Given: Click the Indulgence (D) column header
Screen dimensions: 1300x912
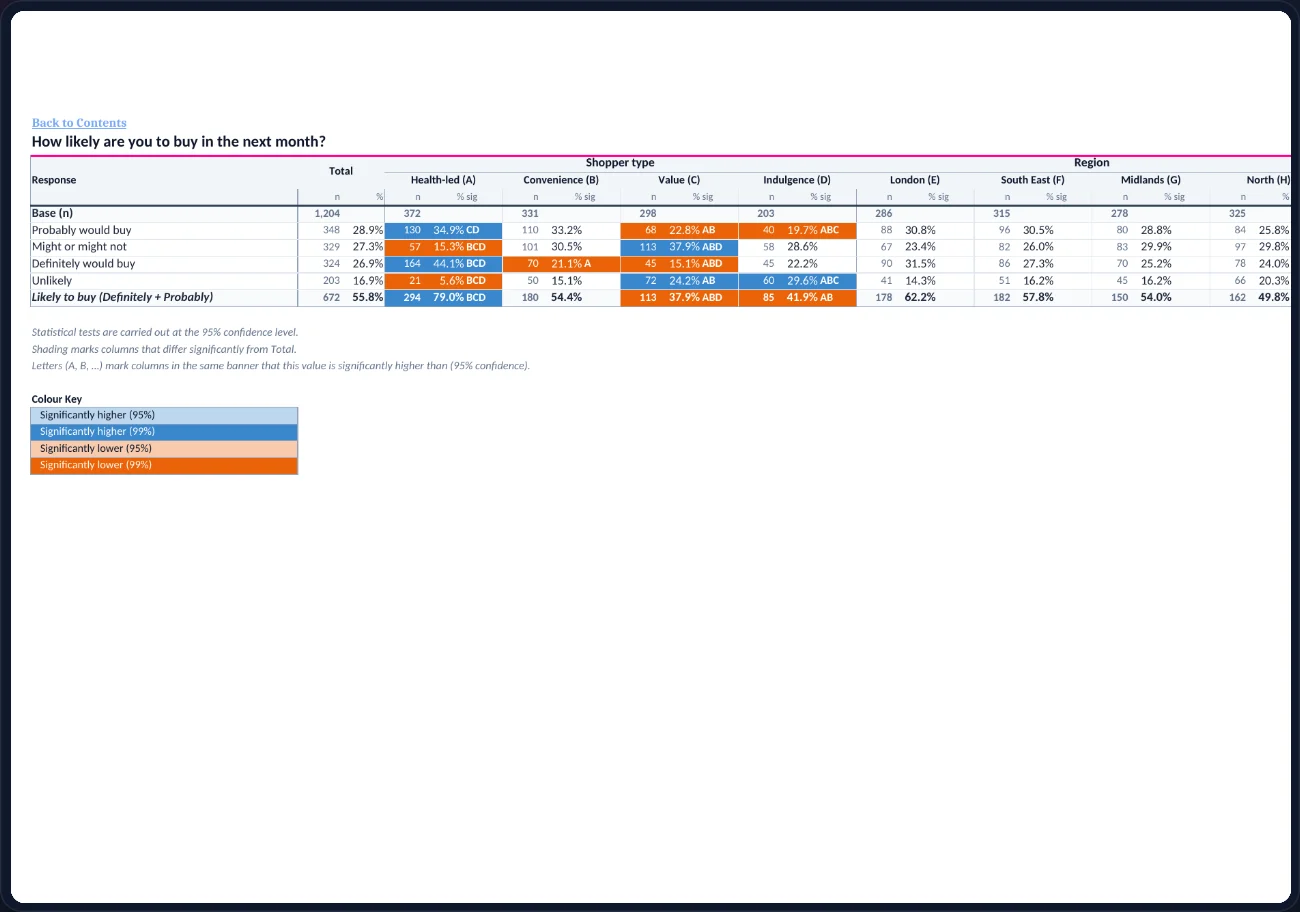Looking at the screenshot, I should (797, 180).
